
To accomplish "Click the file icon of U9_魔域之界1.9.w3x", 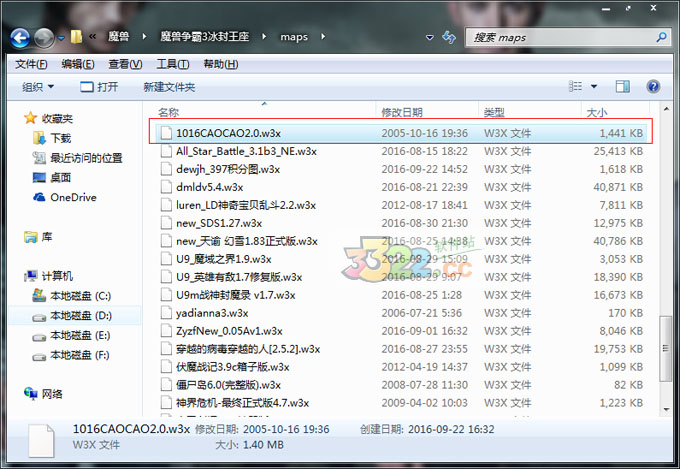I will click(167, 259).
